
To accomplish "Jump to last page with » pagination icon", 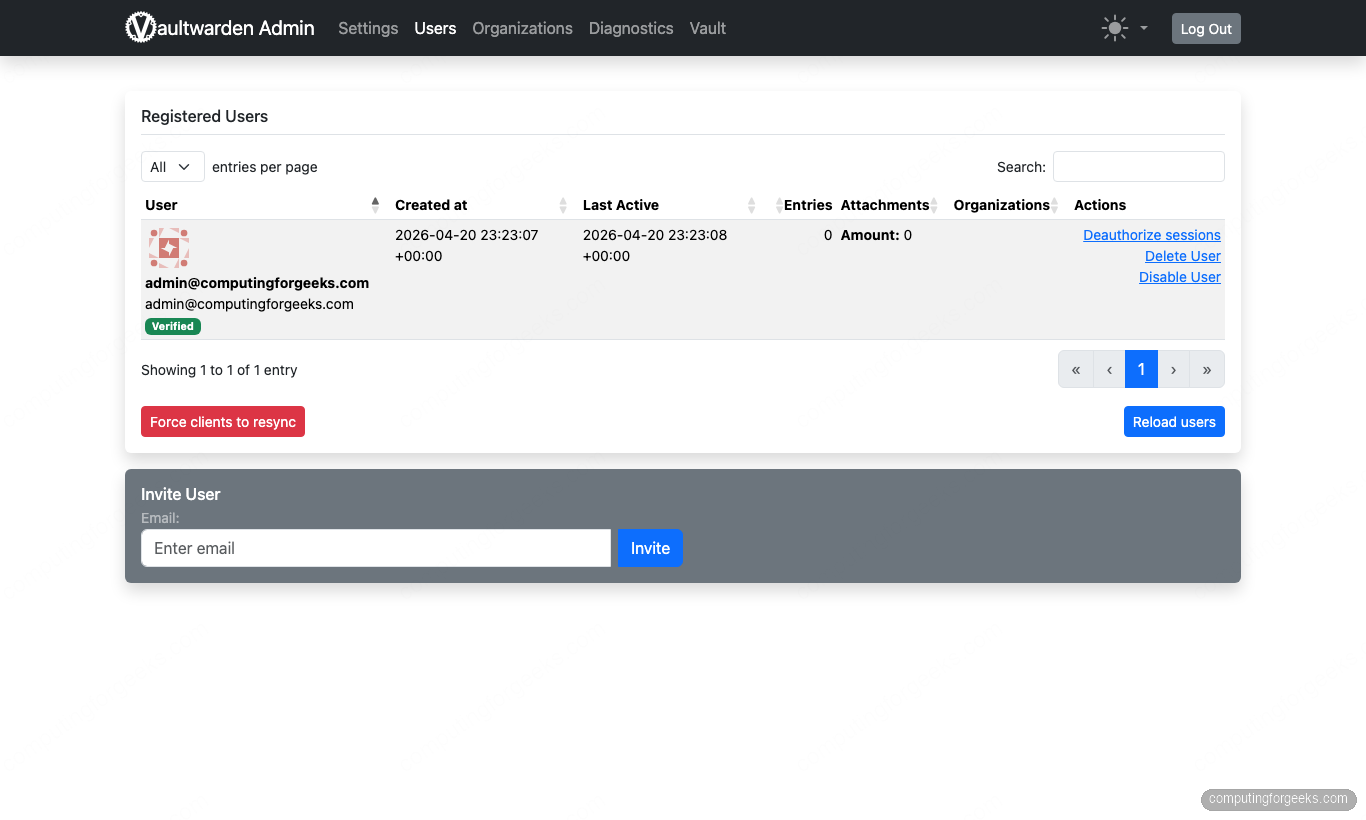I will pos(1206,369).
